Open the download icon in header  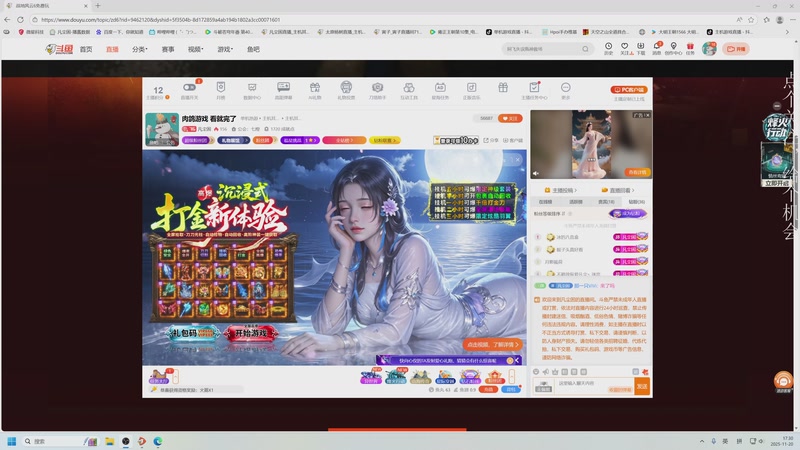[641, 48]
